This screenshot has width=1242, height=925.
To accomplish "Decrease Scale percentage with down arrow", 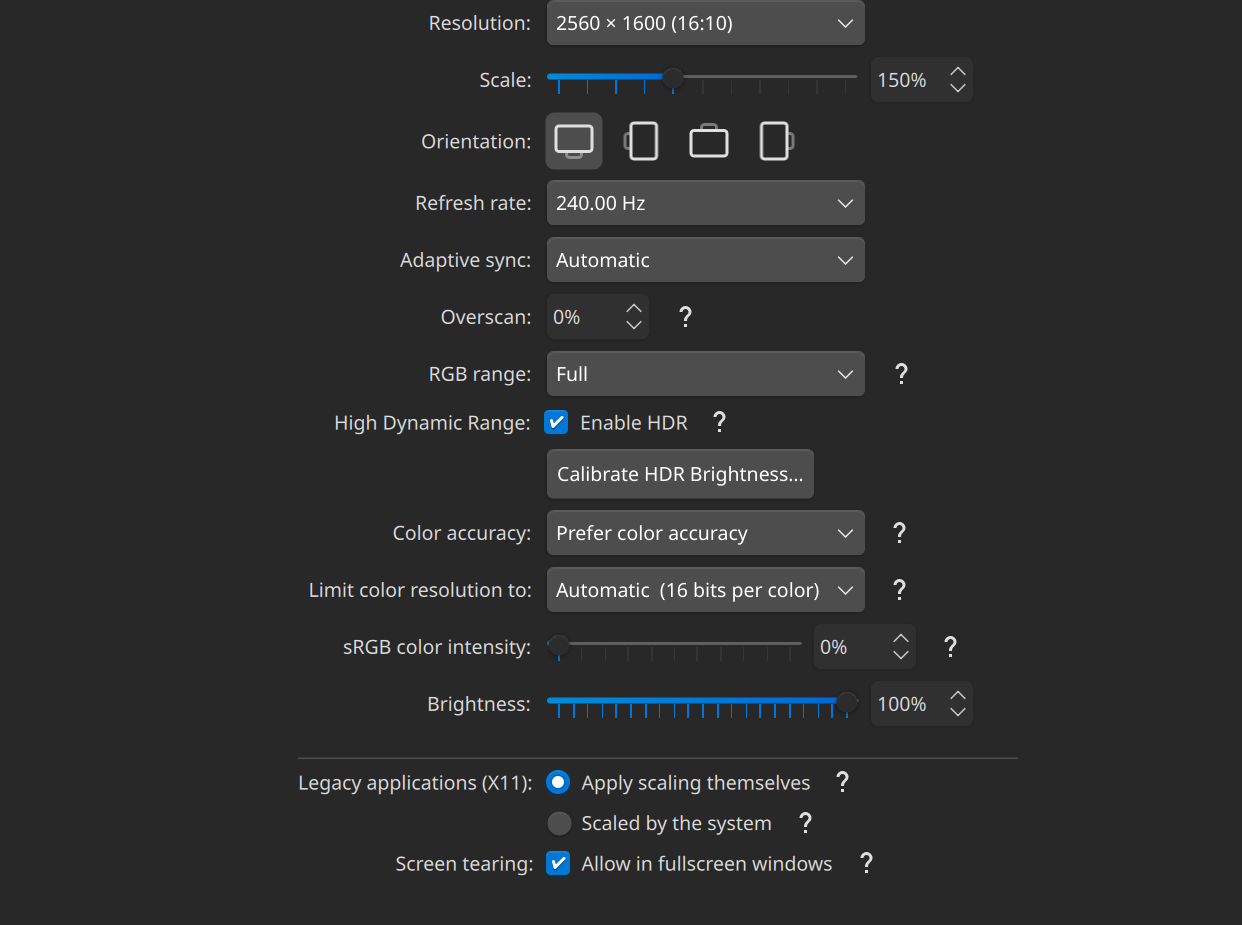I will (x=958, y=88).
